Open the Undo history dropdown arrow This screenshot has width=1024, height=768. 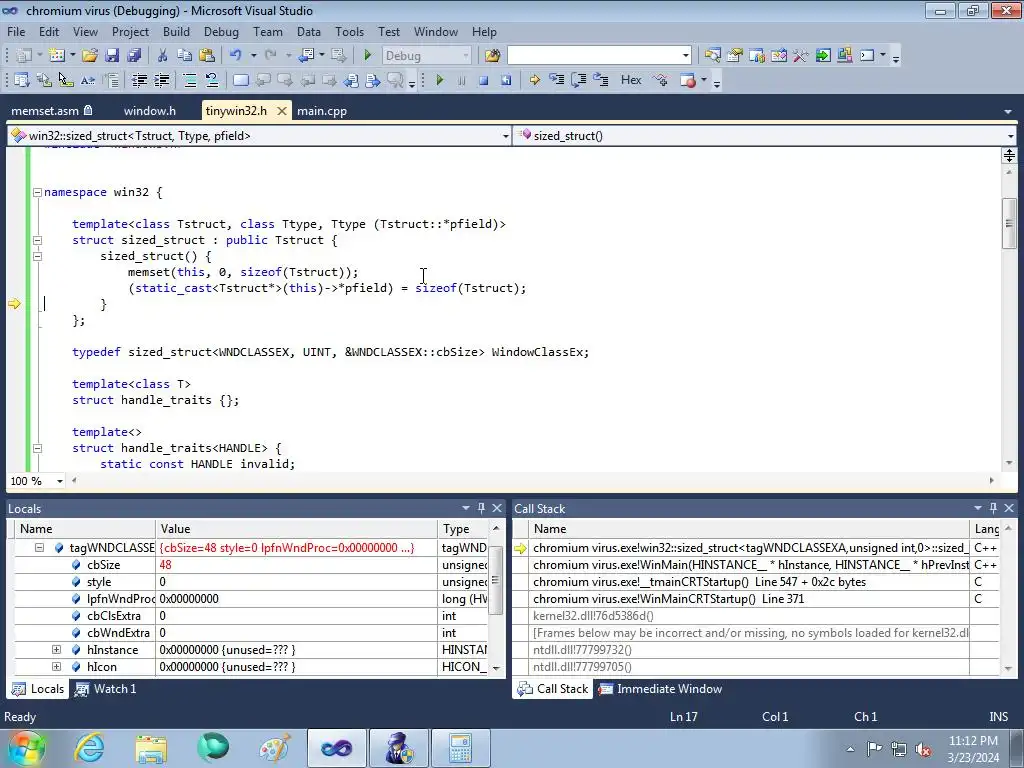pos(253,56)
